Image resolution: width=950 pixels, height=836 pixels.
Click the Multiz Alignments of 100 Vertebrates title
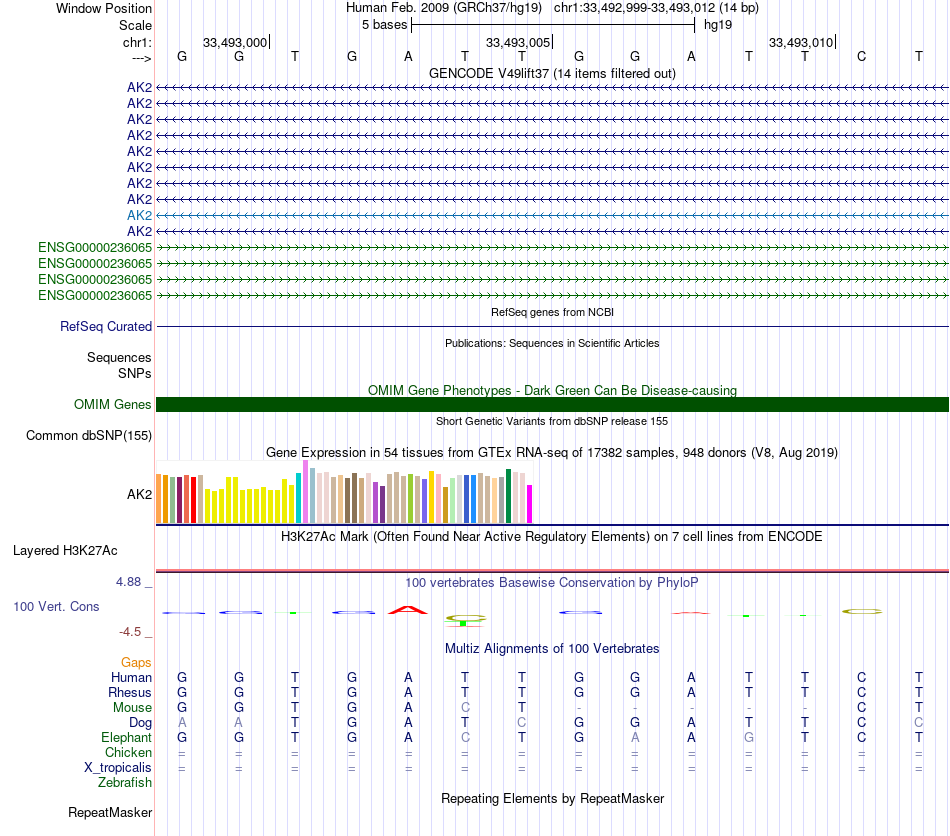pos(552,649)
